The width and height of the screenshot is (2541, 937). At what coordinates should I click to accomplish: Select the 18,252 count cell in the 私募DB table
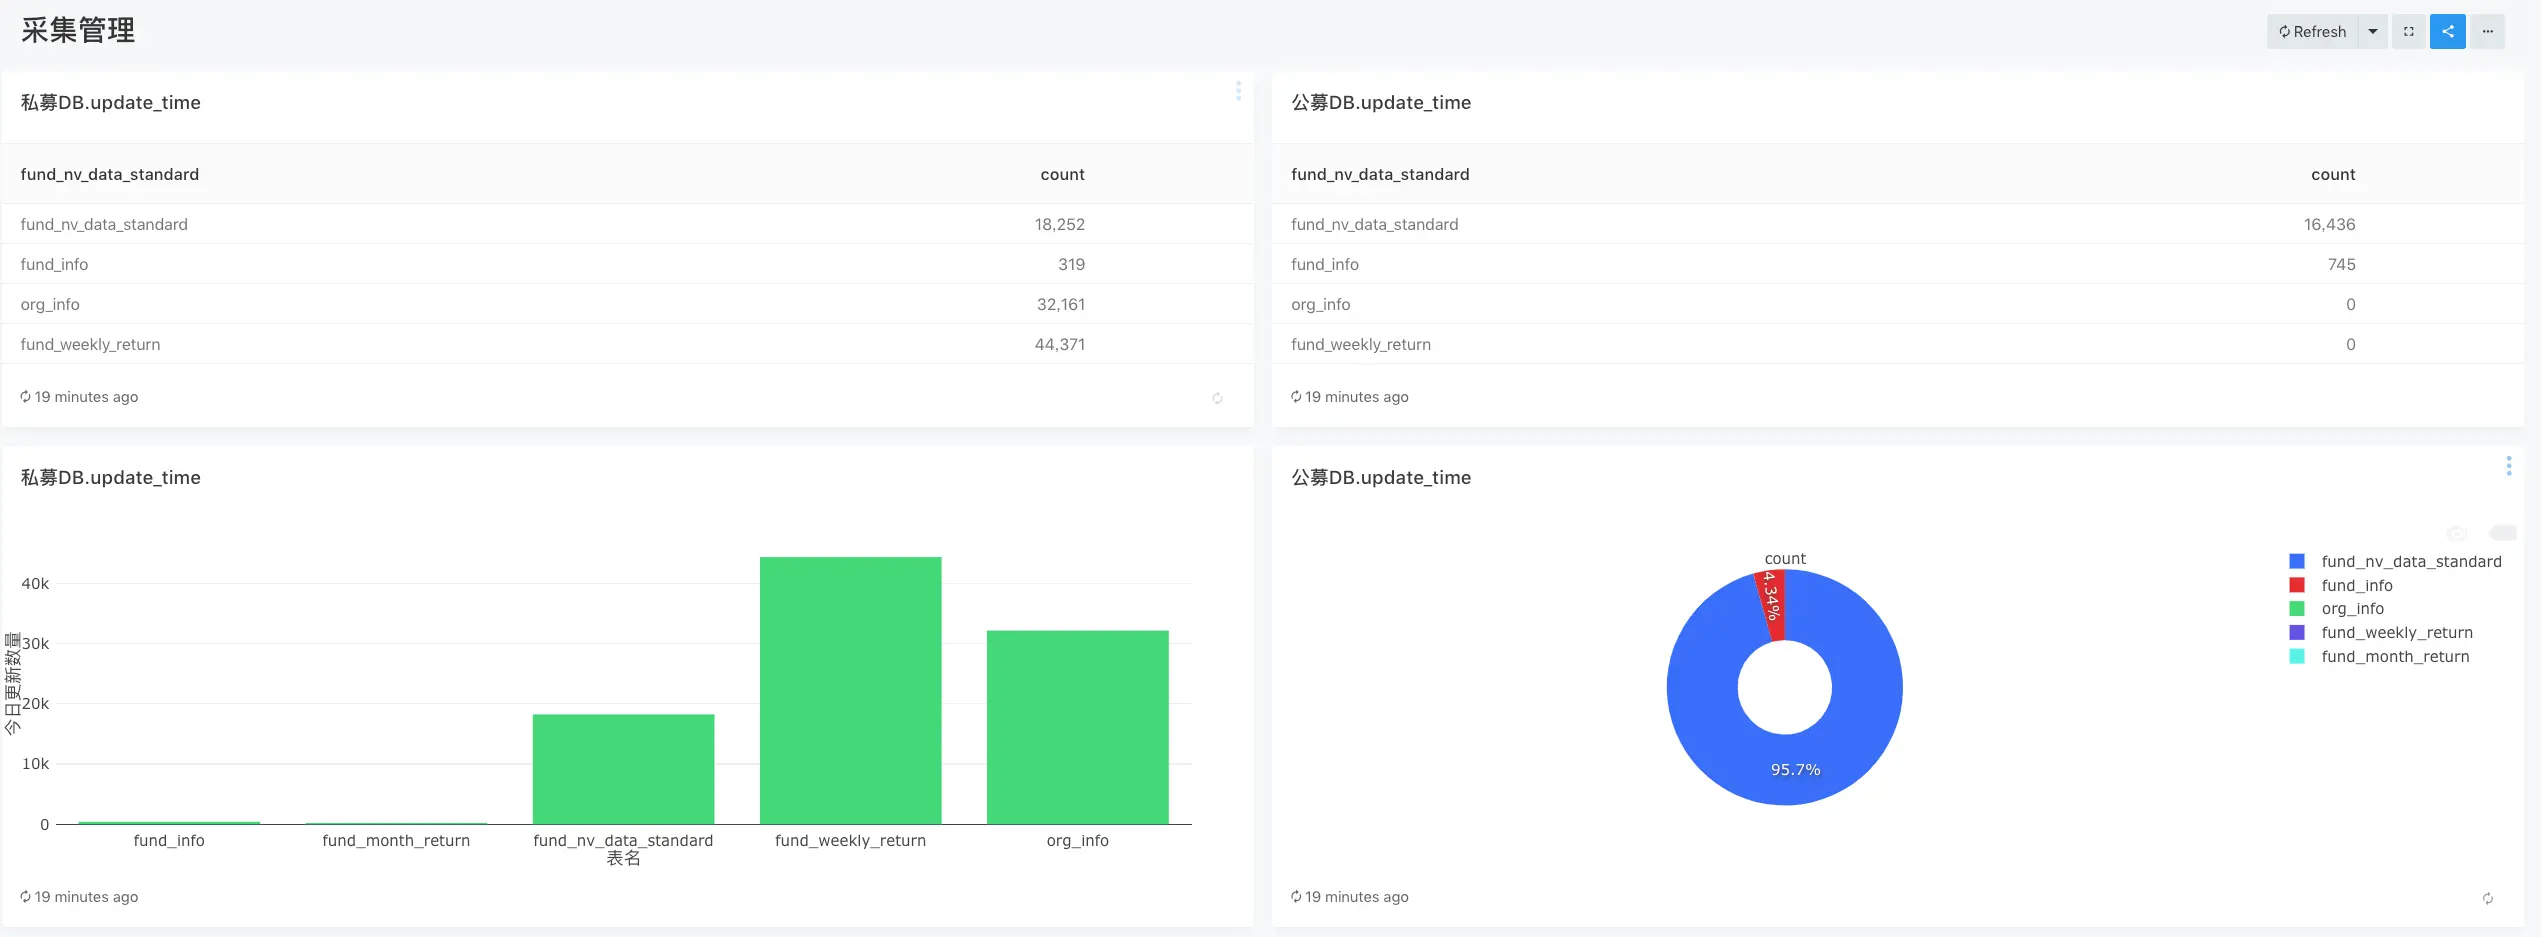coord(1059,224)
